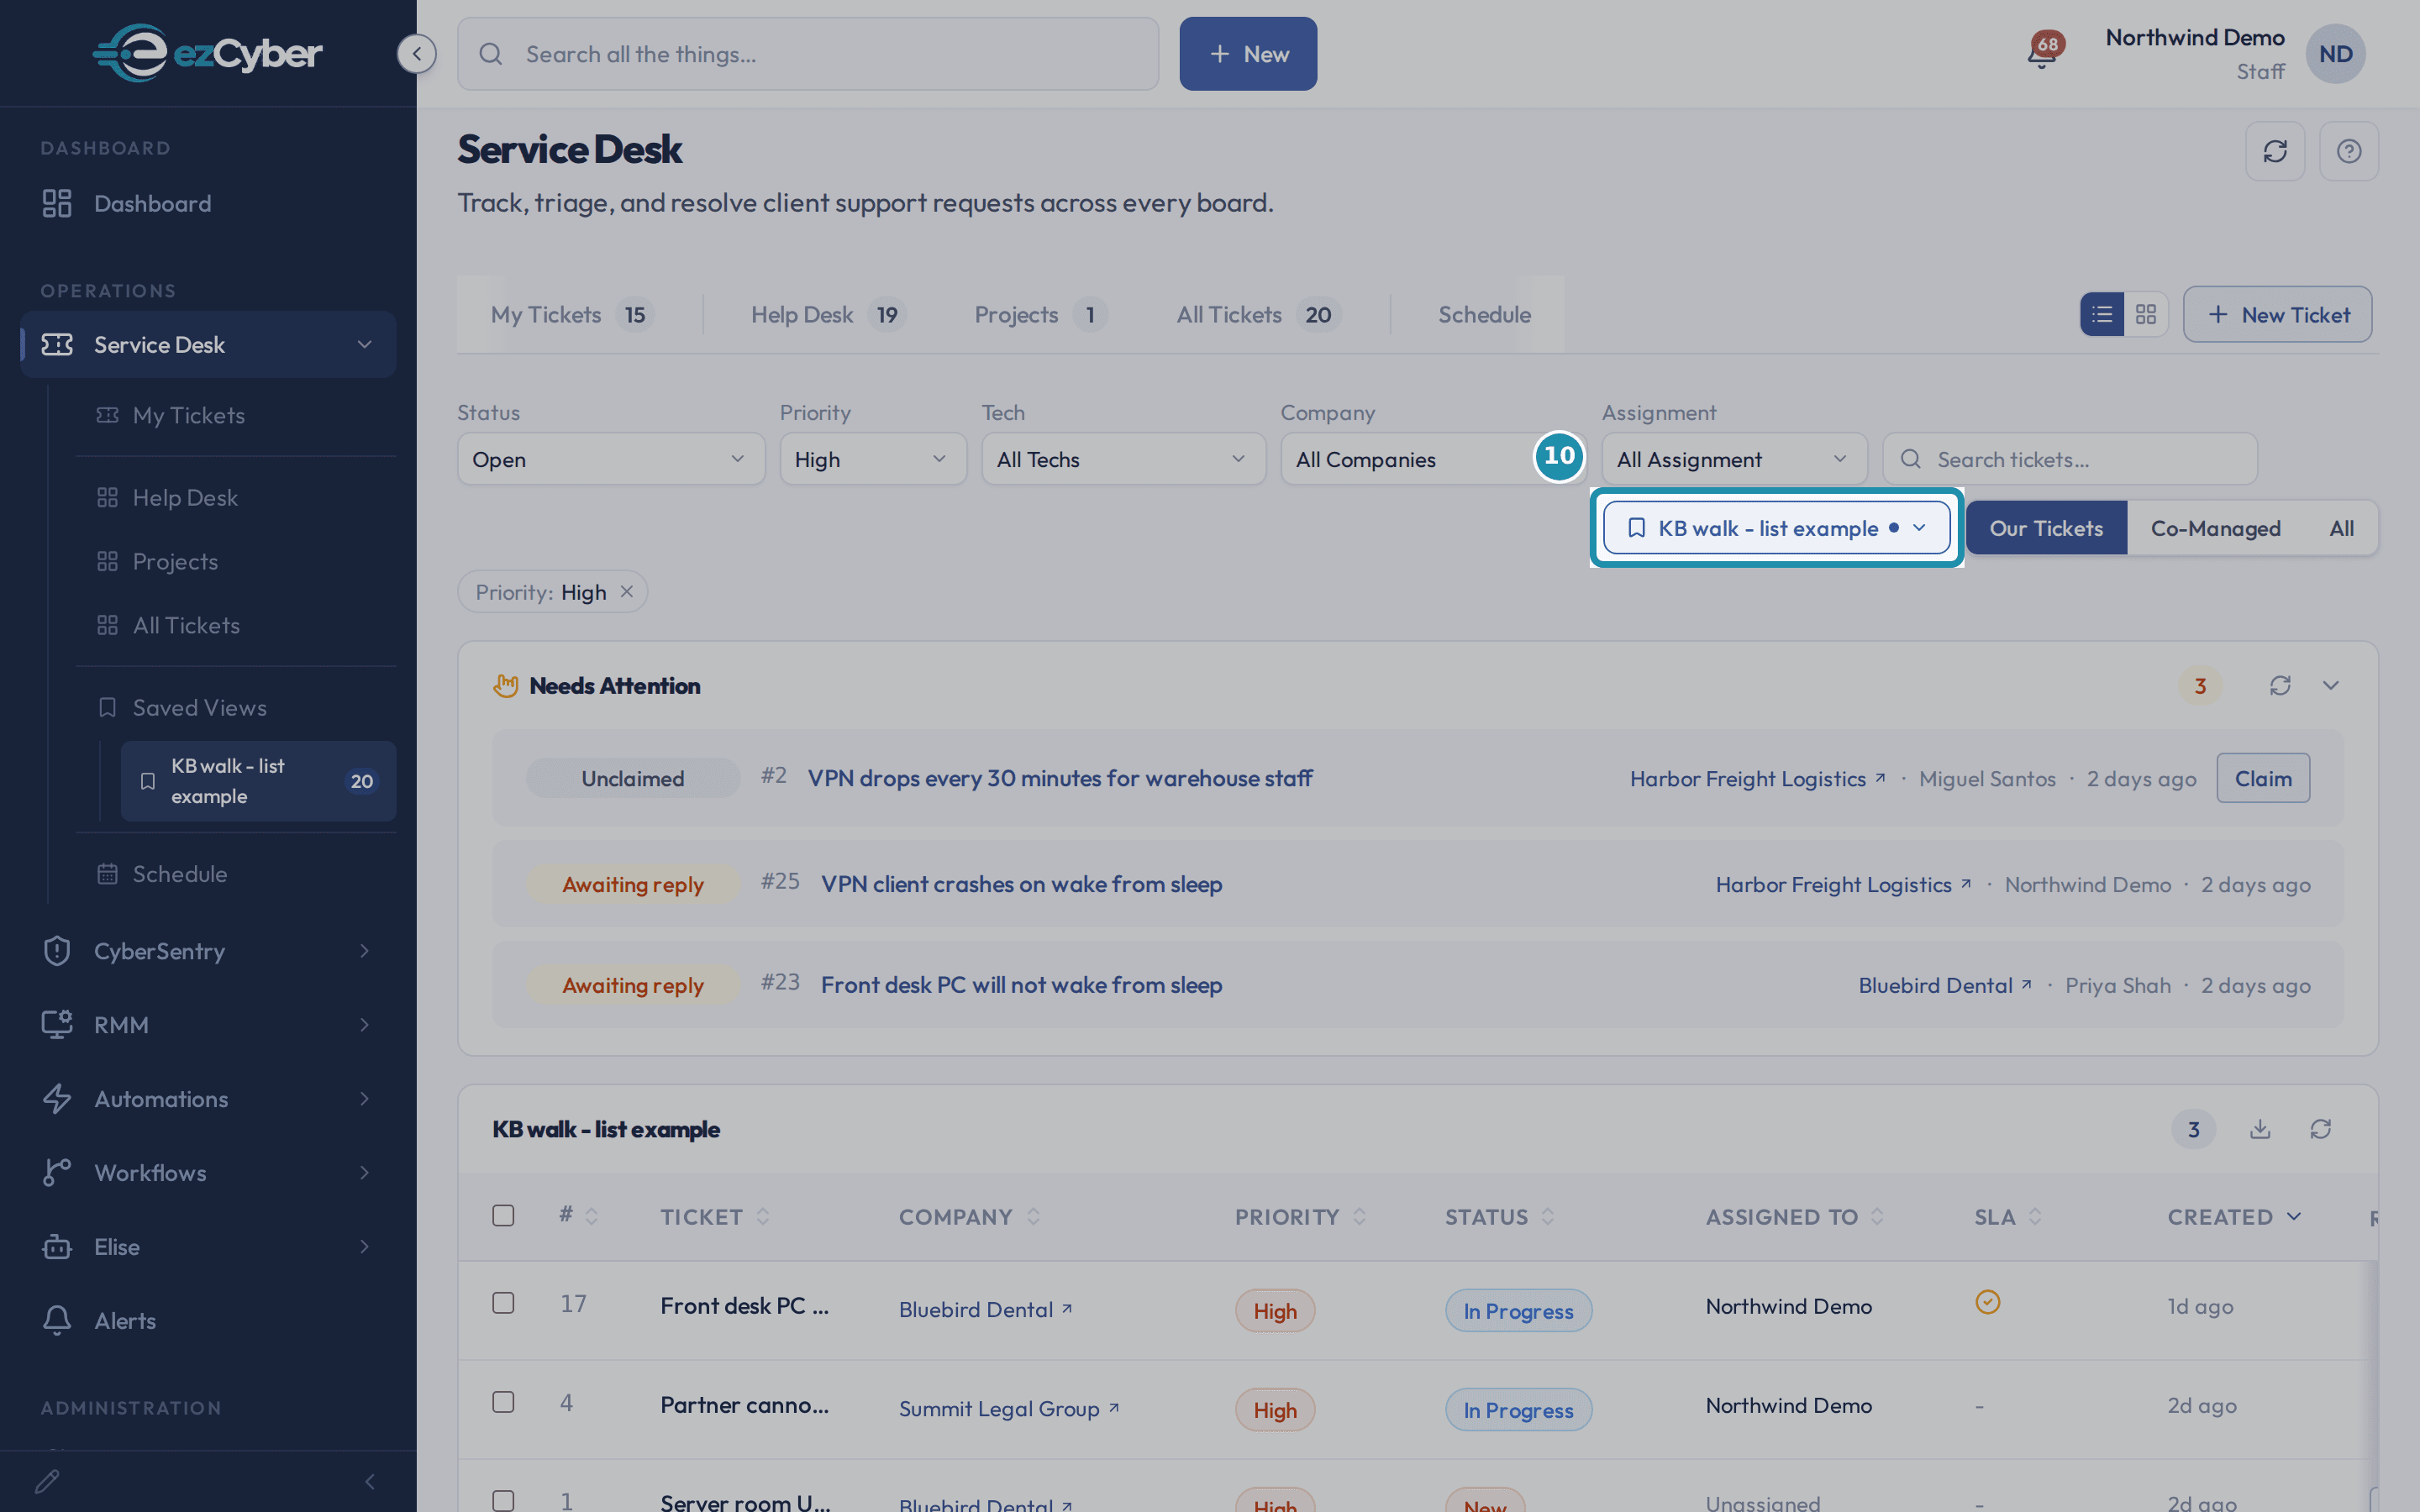Open VPN client crashes on wake ticket
2420x1512 pixels.
coord(1021,884)
